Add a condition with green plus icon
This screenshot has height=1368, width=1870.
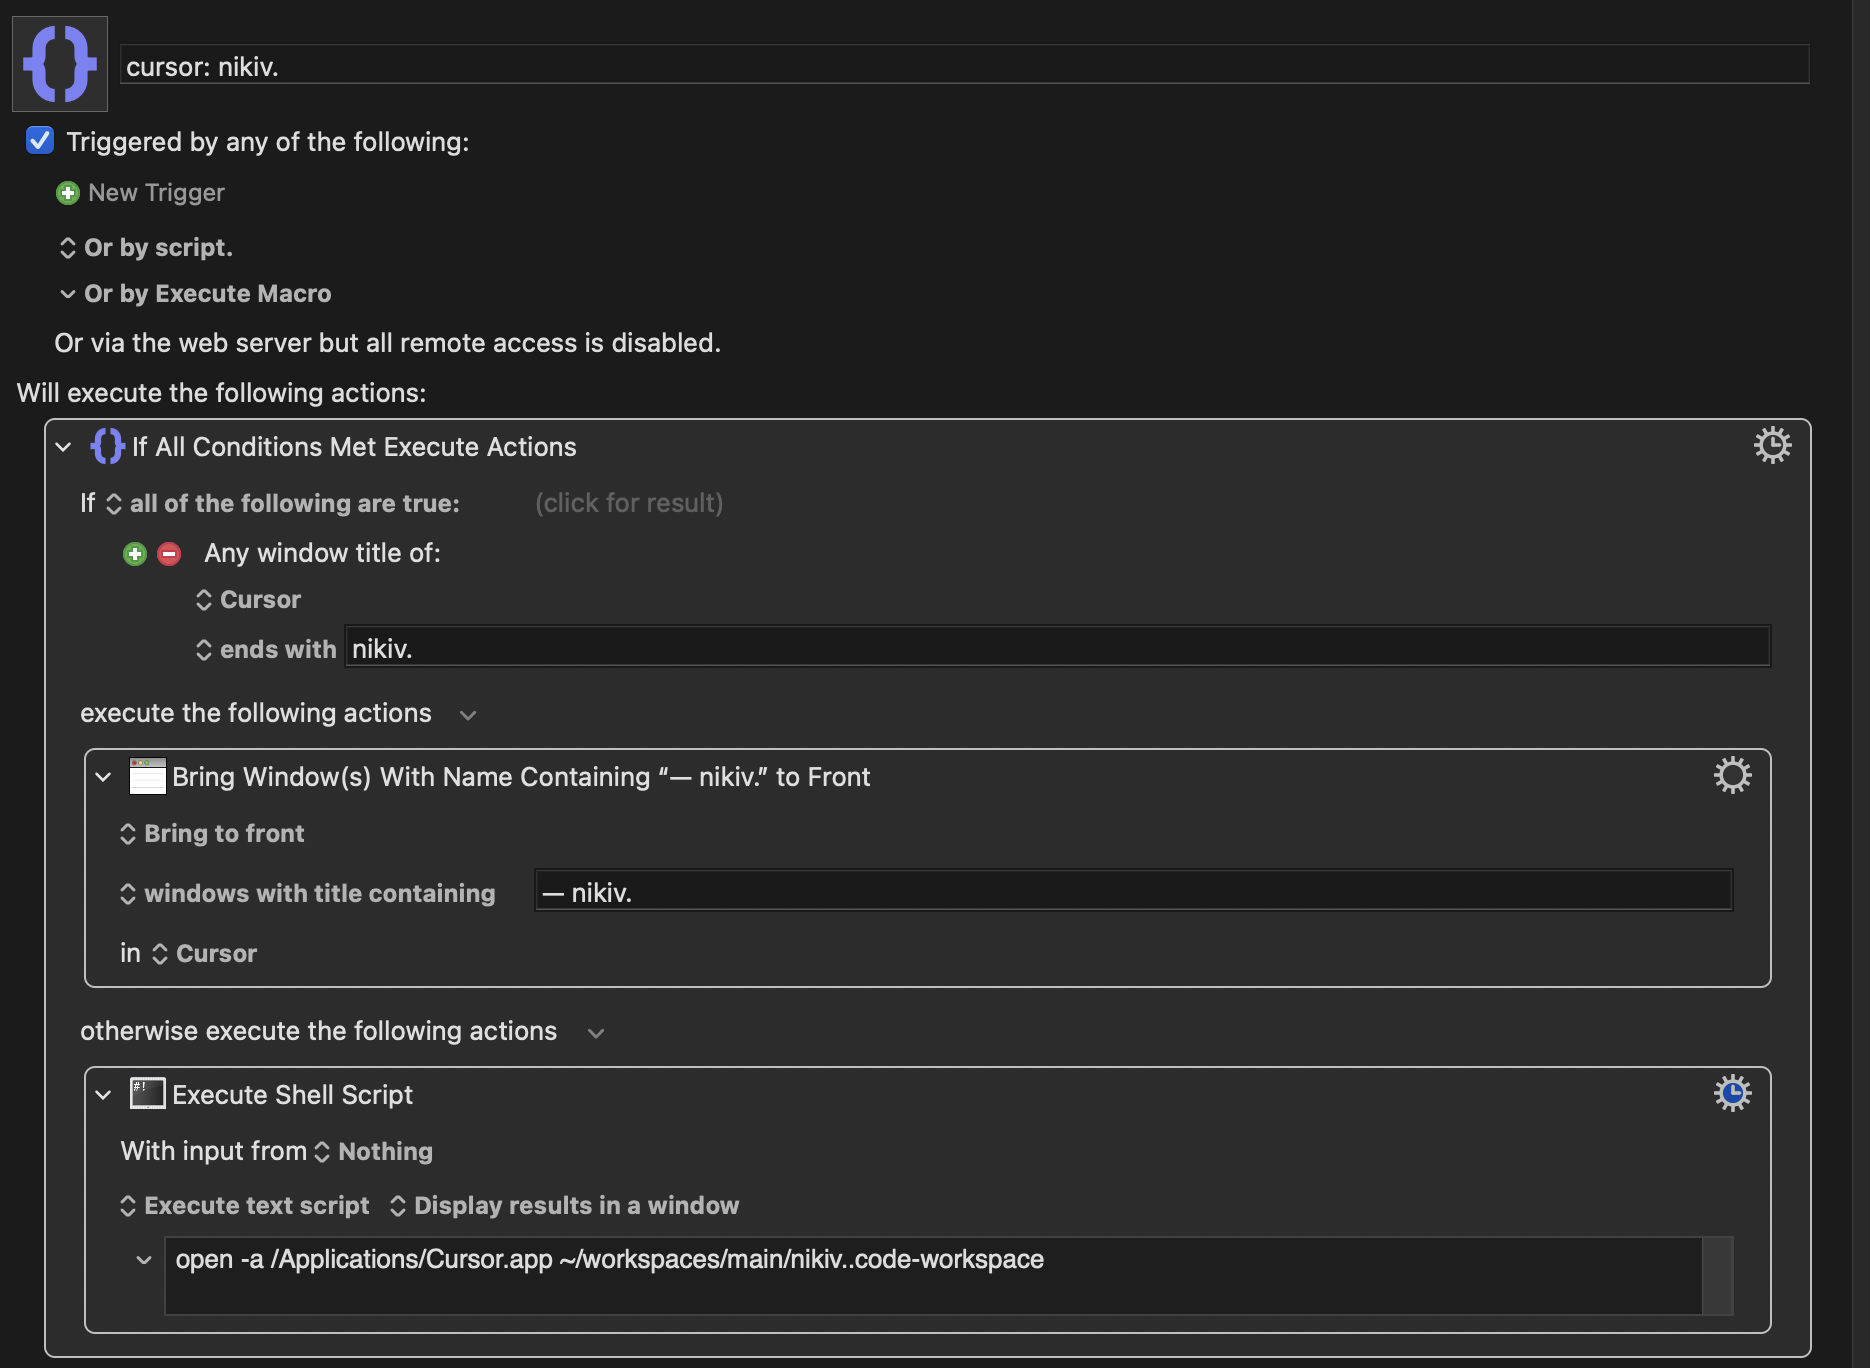tap(135, 554)
